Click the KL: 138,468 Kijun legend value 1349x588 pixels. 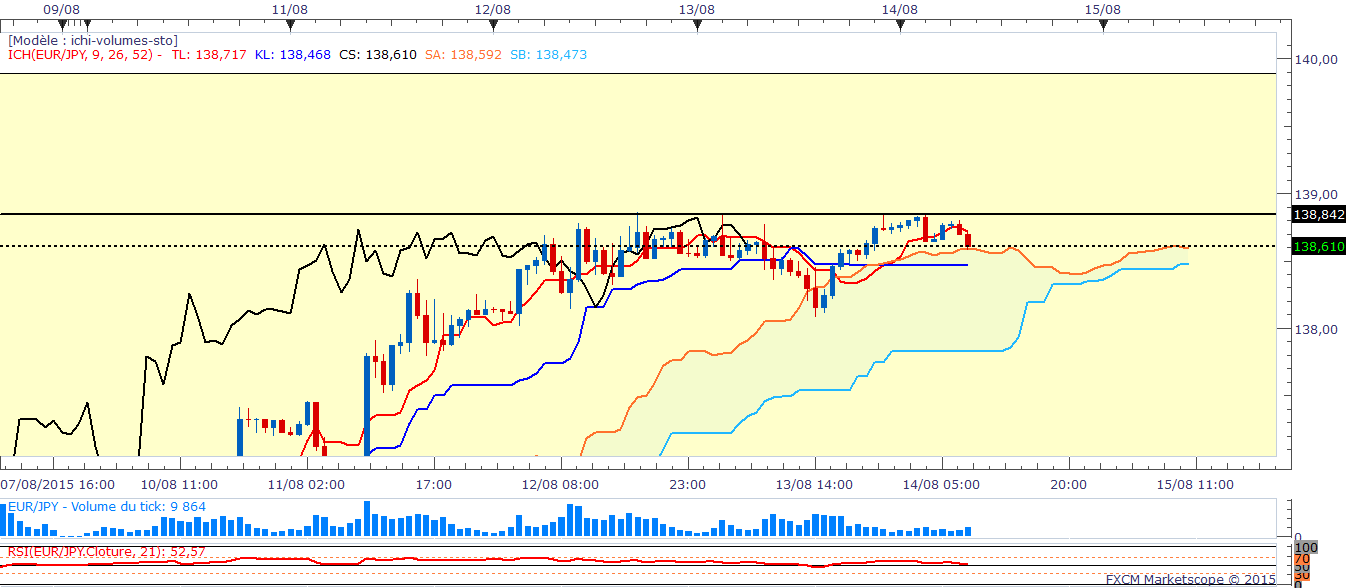click(x=293, y=54)
